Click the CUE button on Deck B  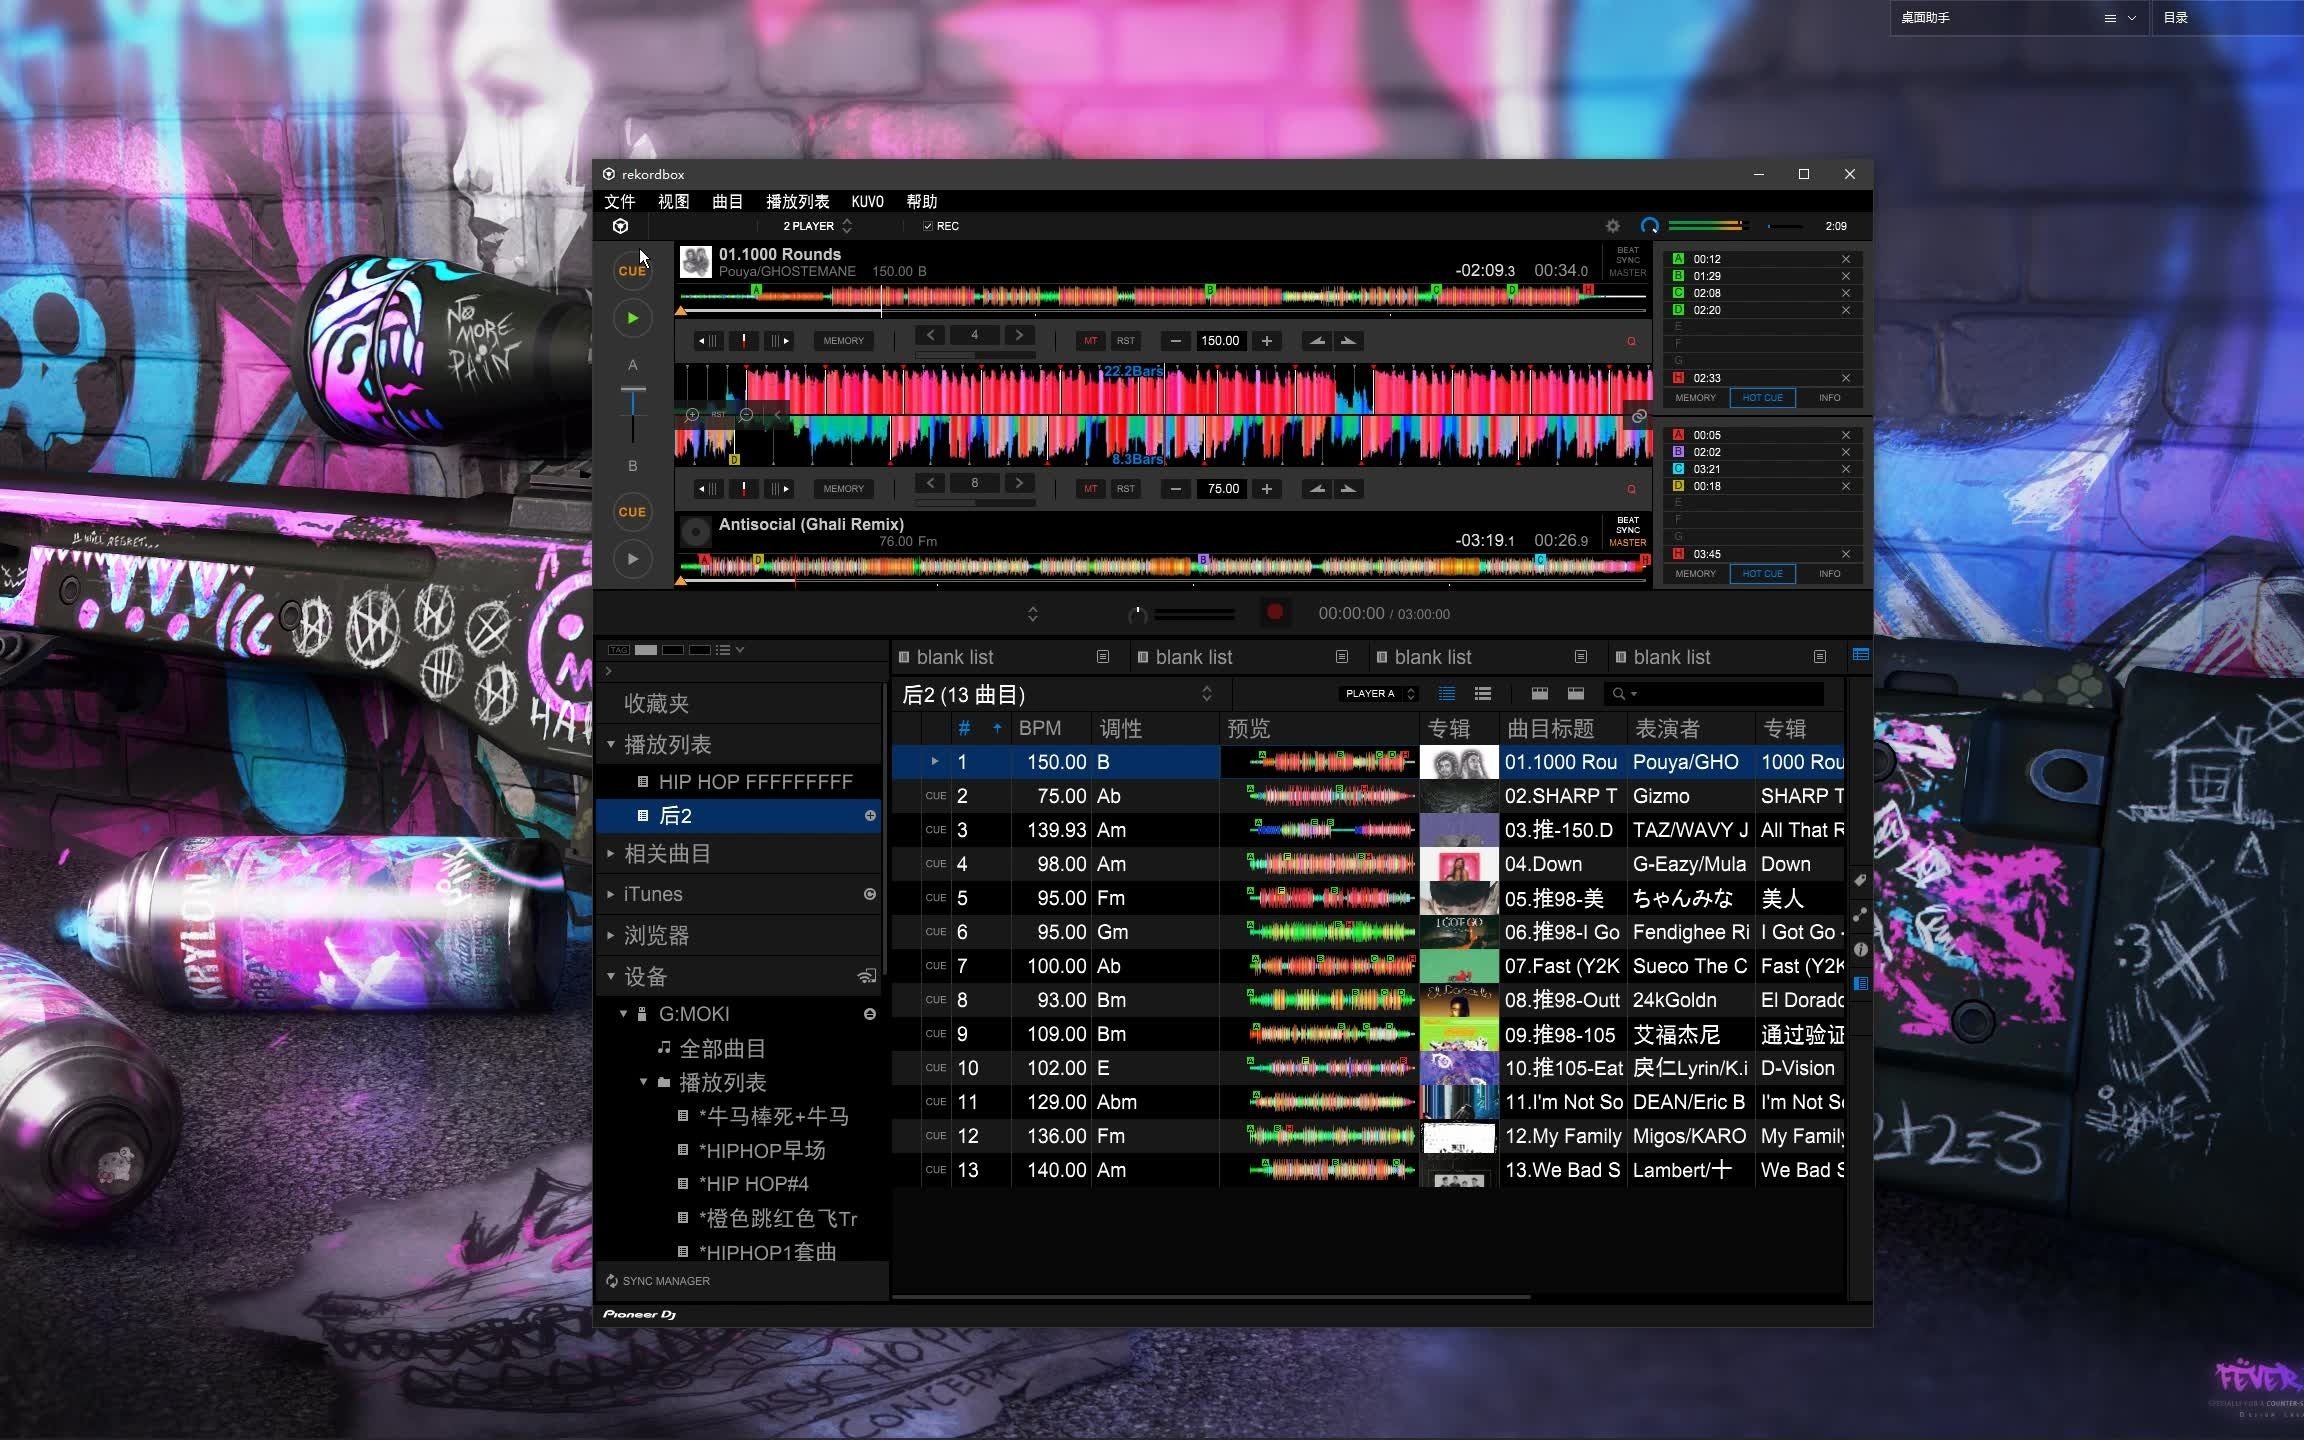630,513
